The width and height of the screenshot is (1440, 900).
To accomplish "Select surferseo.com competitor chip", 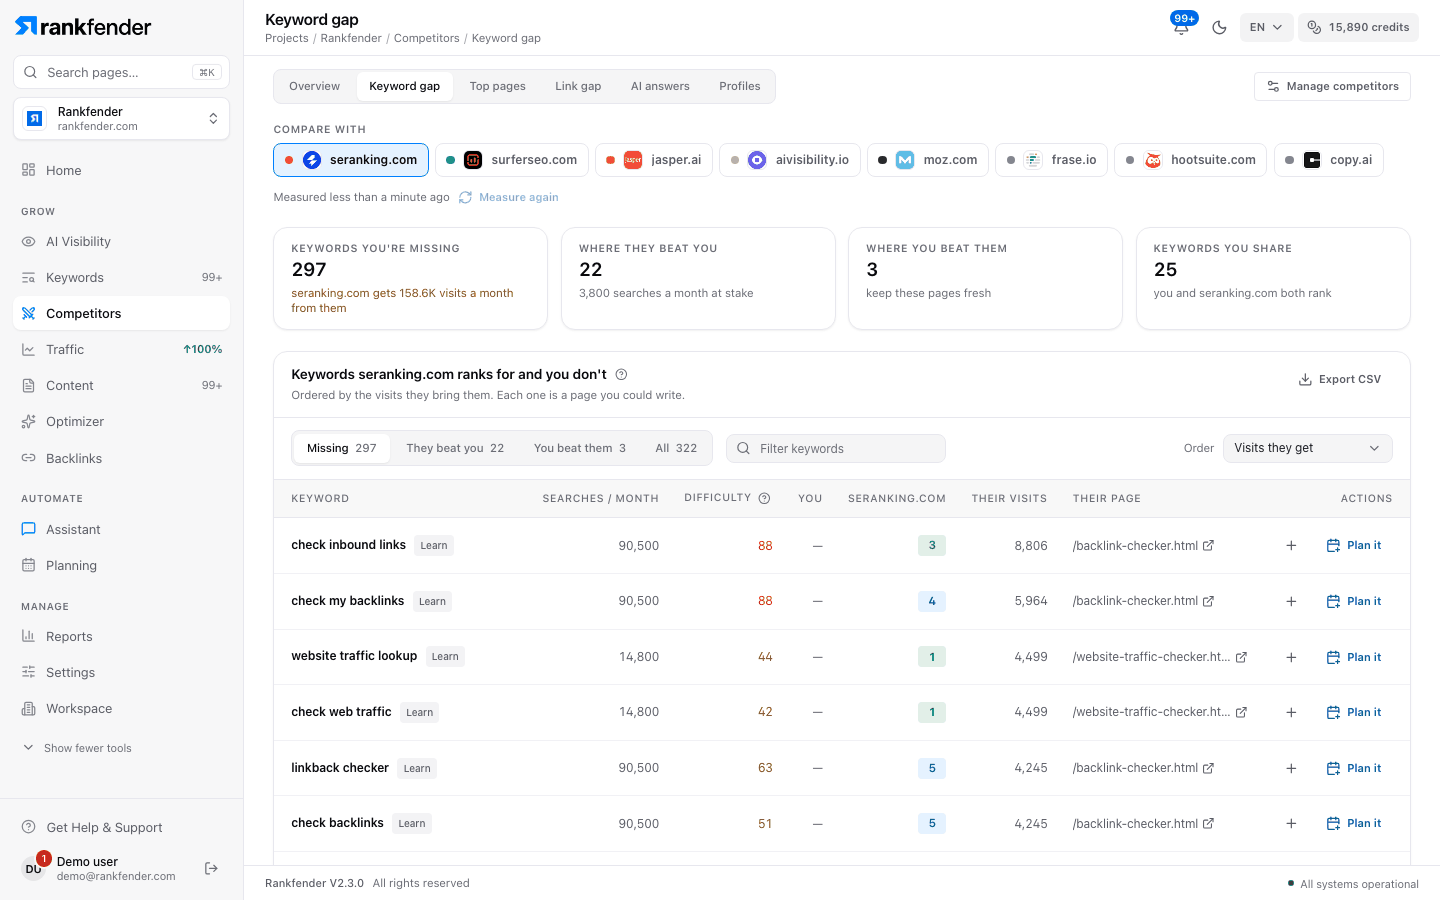I will pos(511,160).
